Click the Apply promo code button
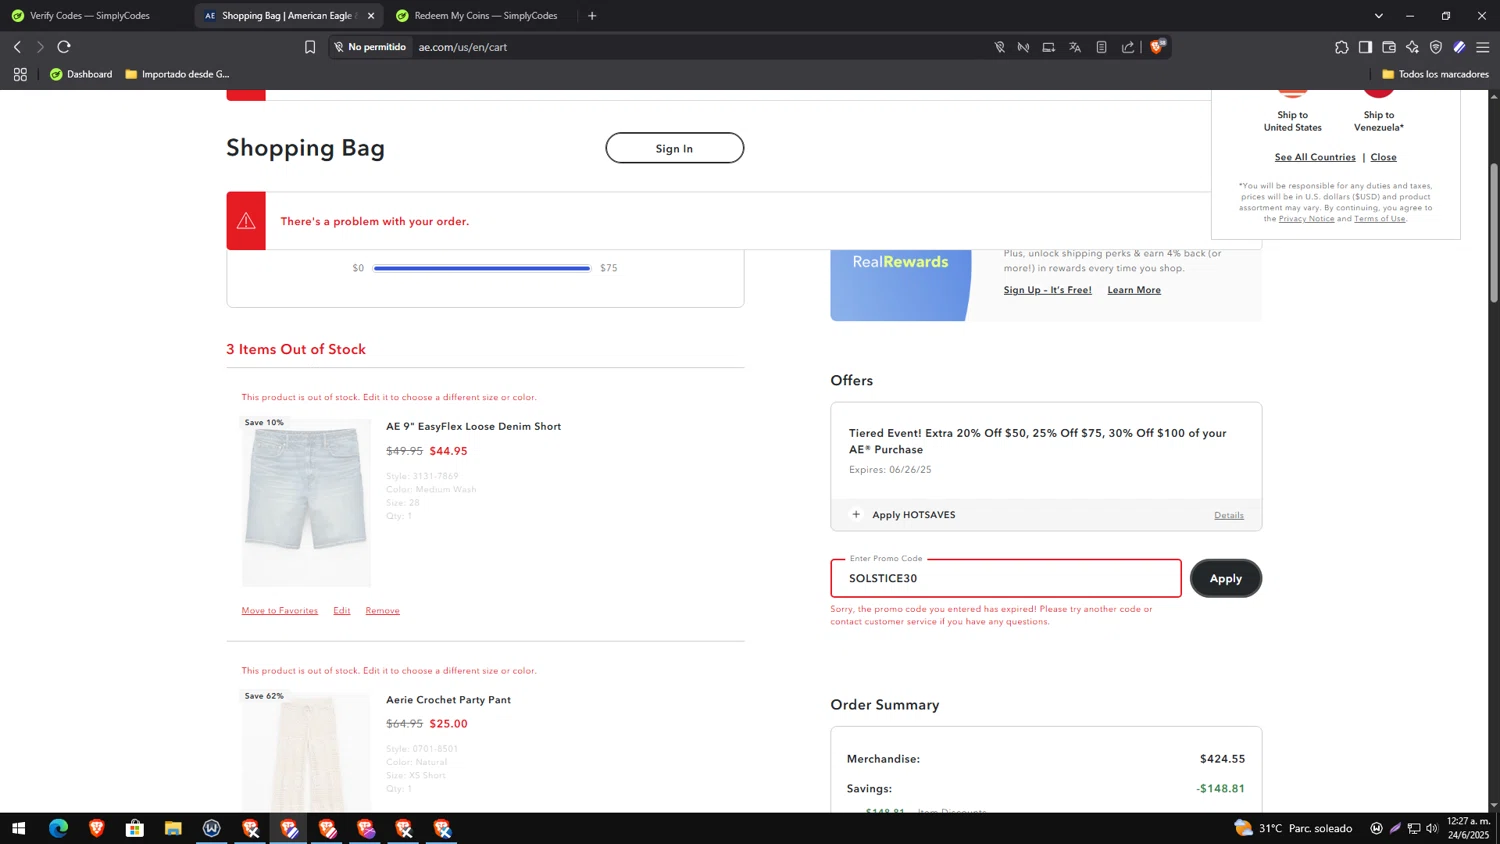 (1225, 578)
